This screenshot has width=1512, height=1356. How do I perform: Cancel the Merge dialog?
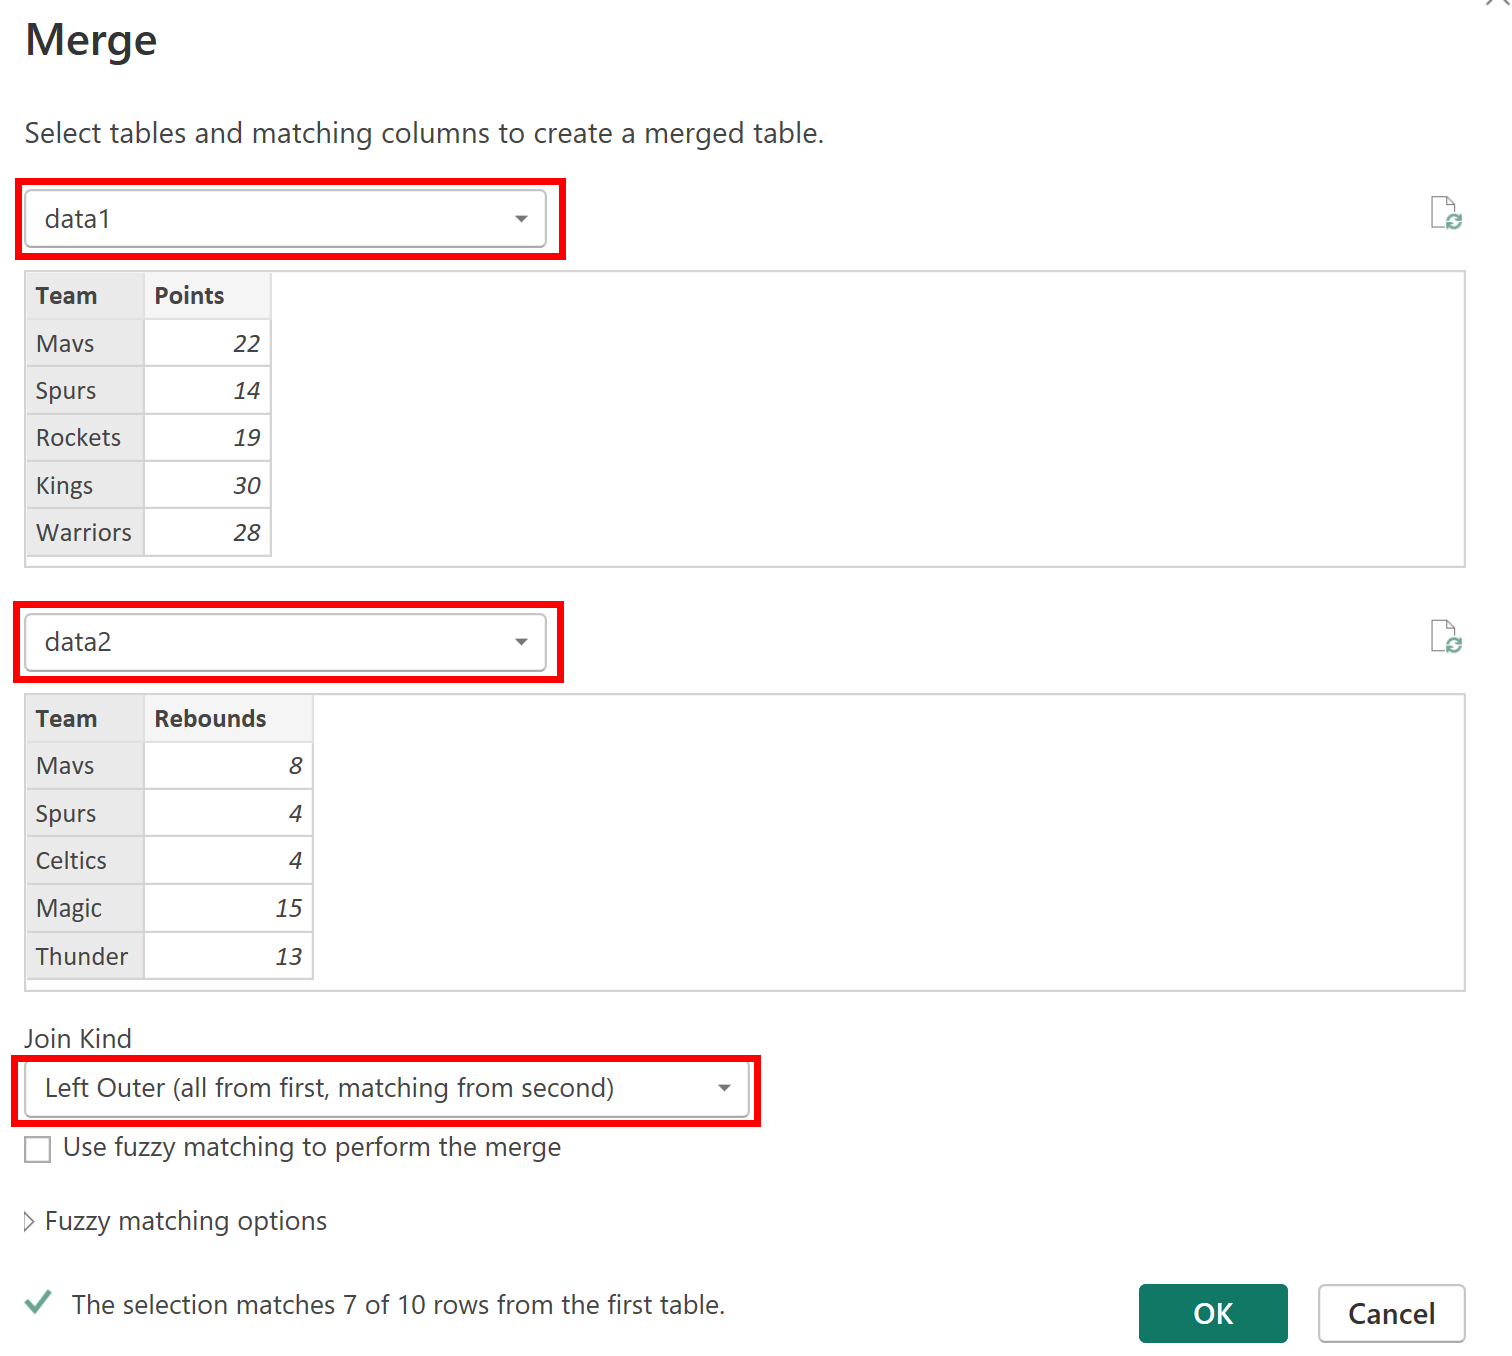click(1392, 1313)
